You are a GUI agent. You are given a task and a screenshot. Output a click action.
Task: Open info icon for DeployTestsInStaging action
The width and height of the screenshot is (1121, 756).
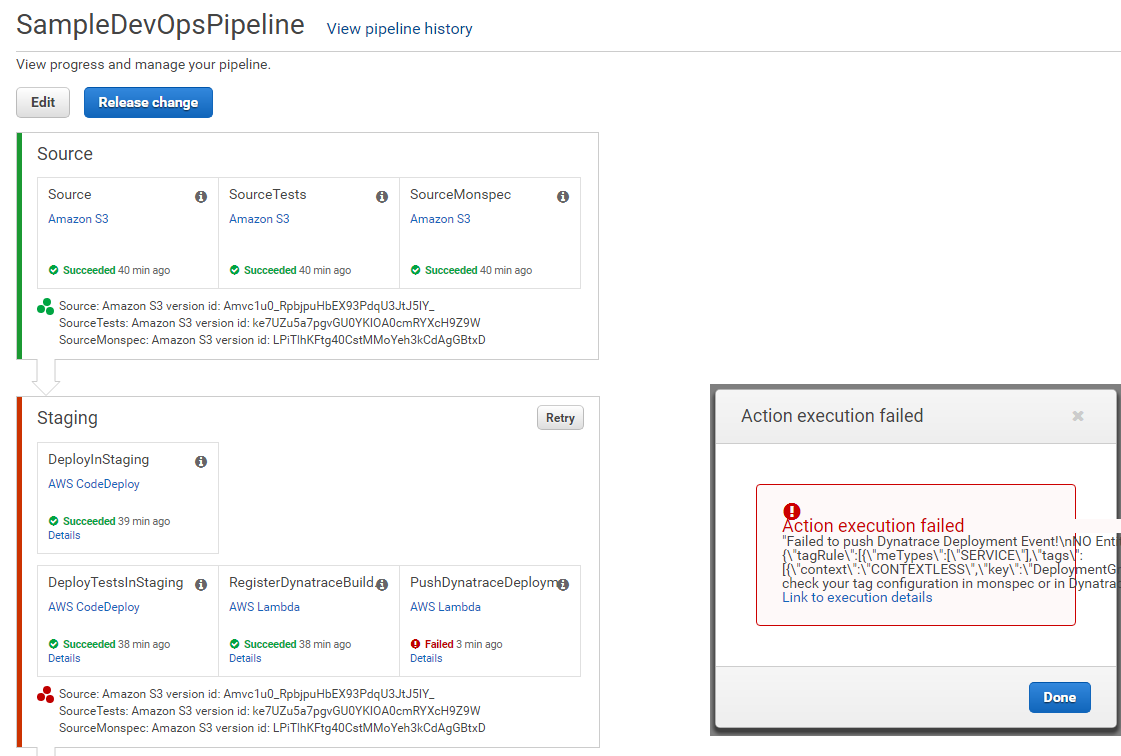click(201, 585)
